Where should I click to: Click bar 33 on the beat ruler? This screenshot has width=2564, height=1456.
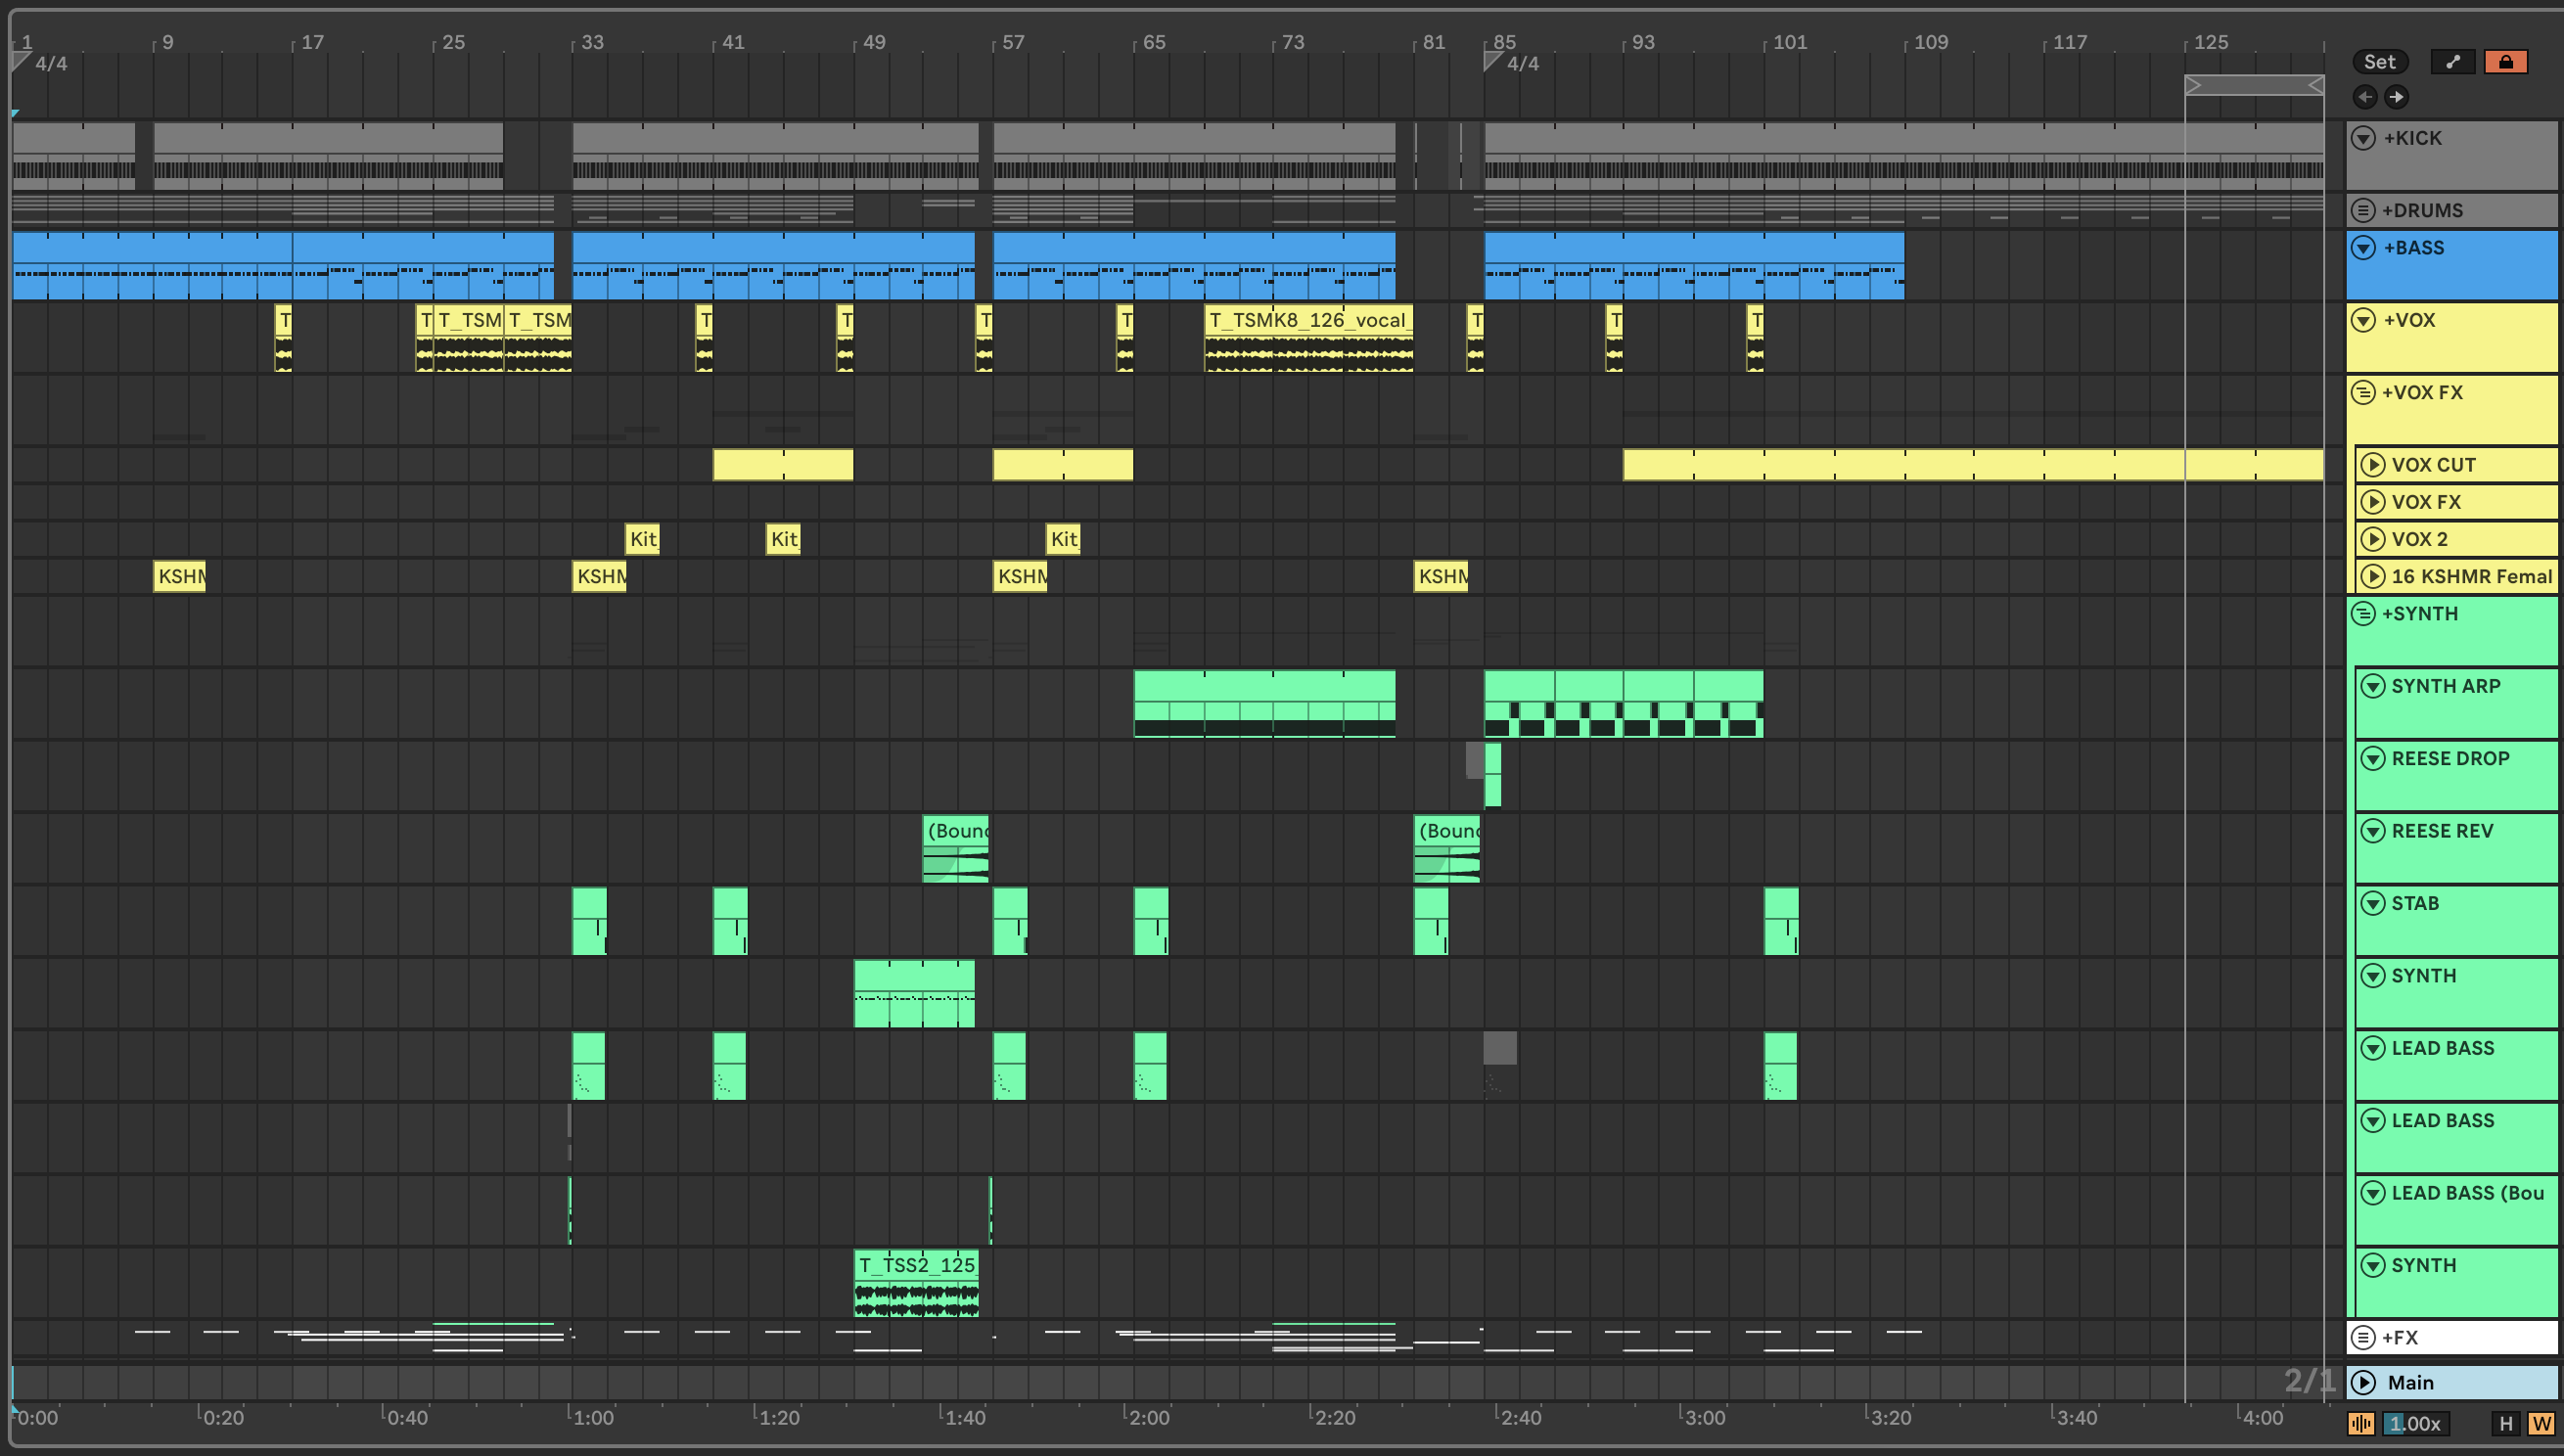(x=592, y=42)
